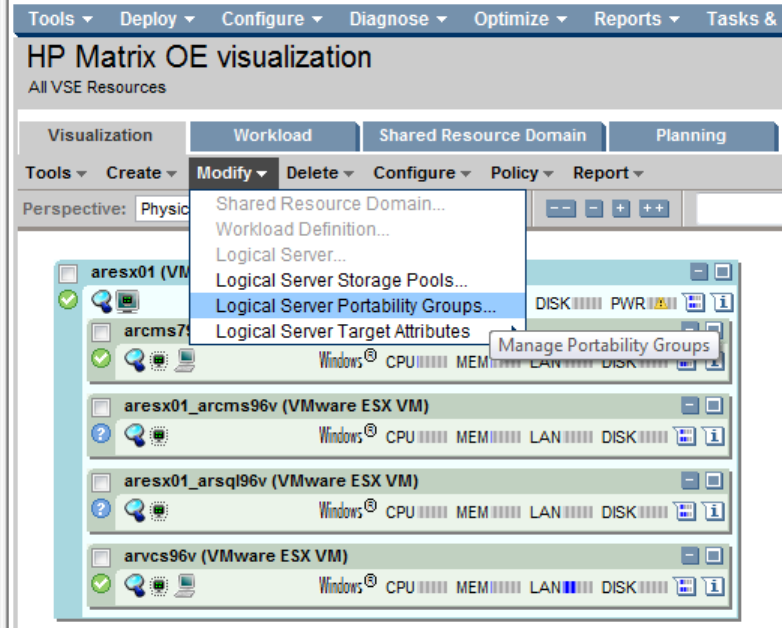Click the green check status icon for arvcs96v
The height and width of the screenshot is (628, 782).
coord(100,586)
